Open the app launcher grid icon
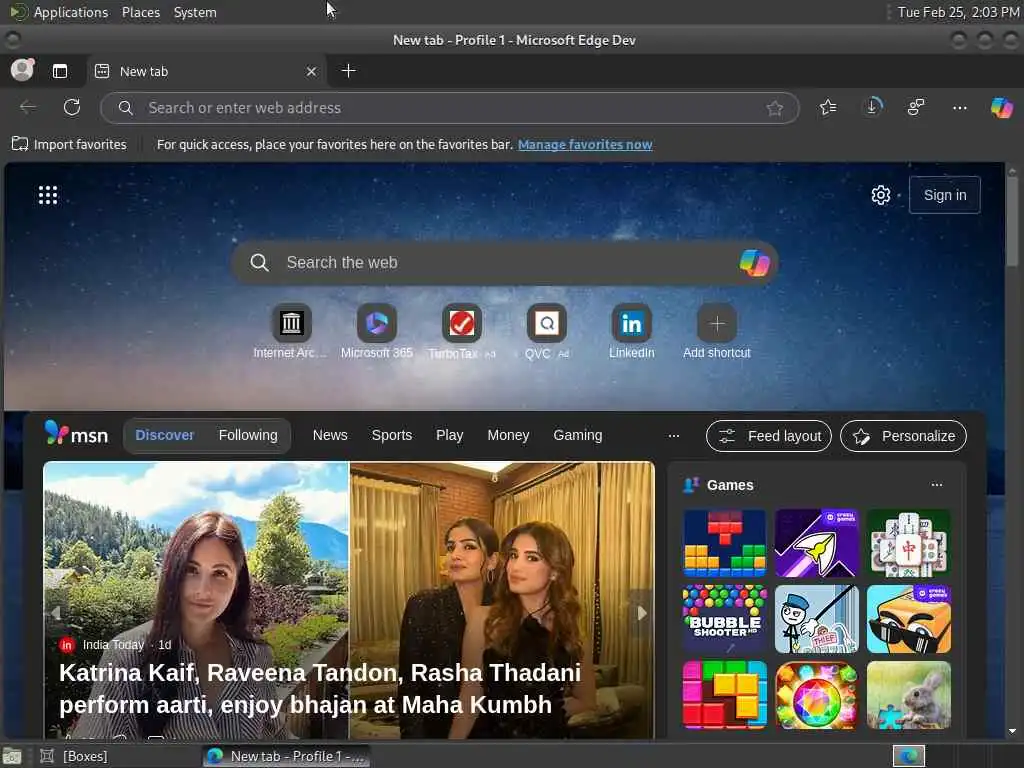Image resolution: width=1024 pixels, height=768 pixels. (x=48, y=195)
